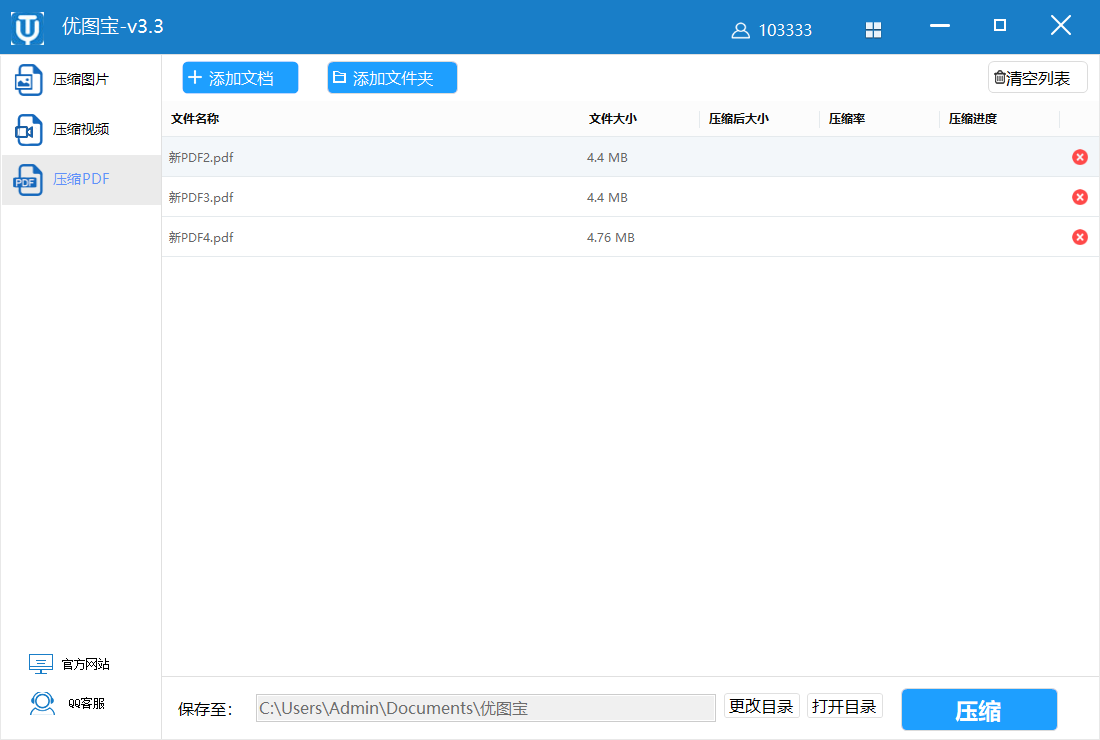Click the 压缩进度 column header
1100x740 pixels.
[972, 119]
